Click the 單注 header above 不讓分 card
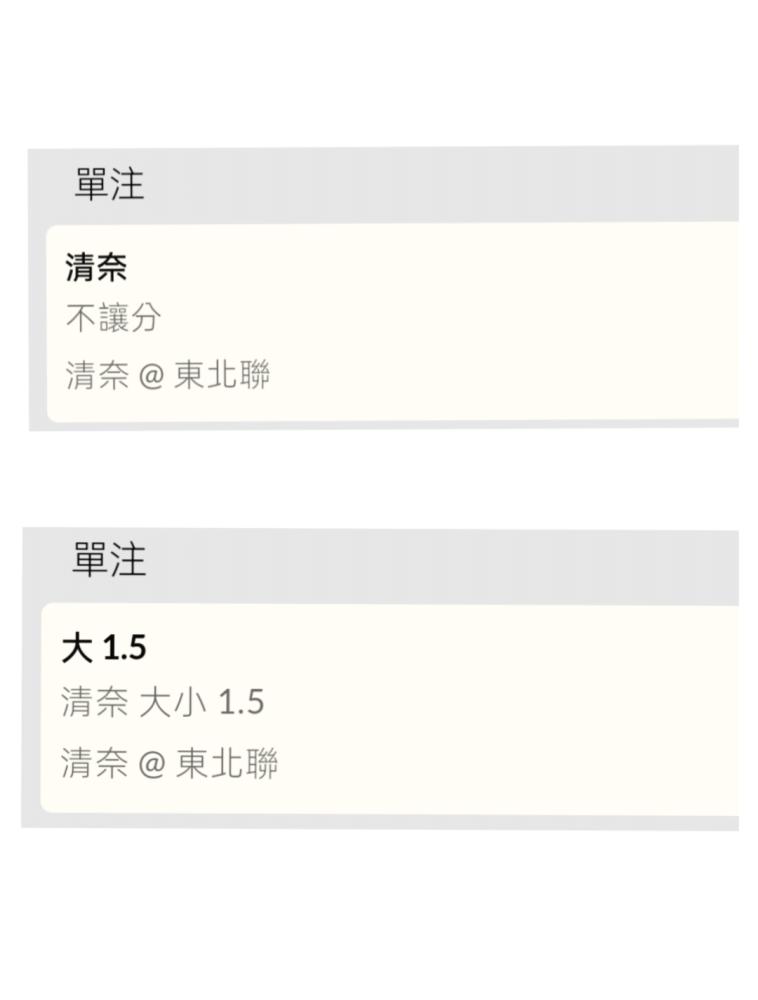Image resolution: width=758 pixels, height=1000 pixels. (x=110, y=185)
